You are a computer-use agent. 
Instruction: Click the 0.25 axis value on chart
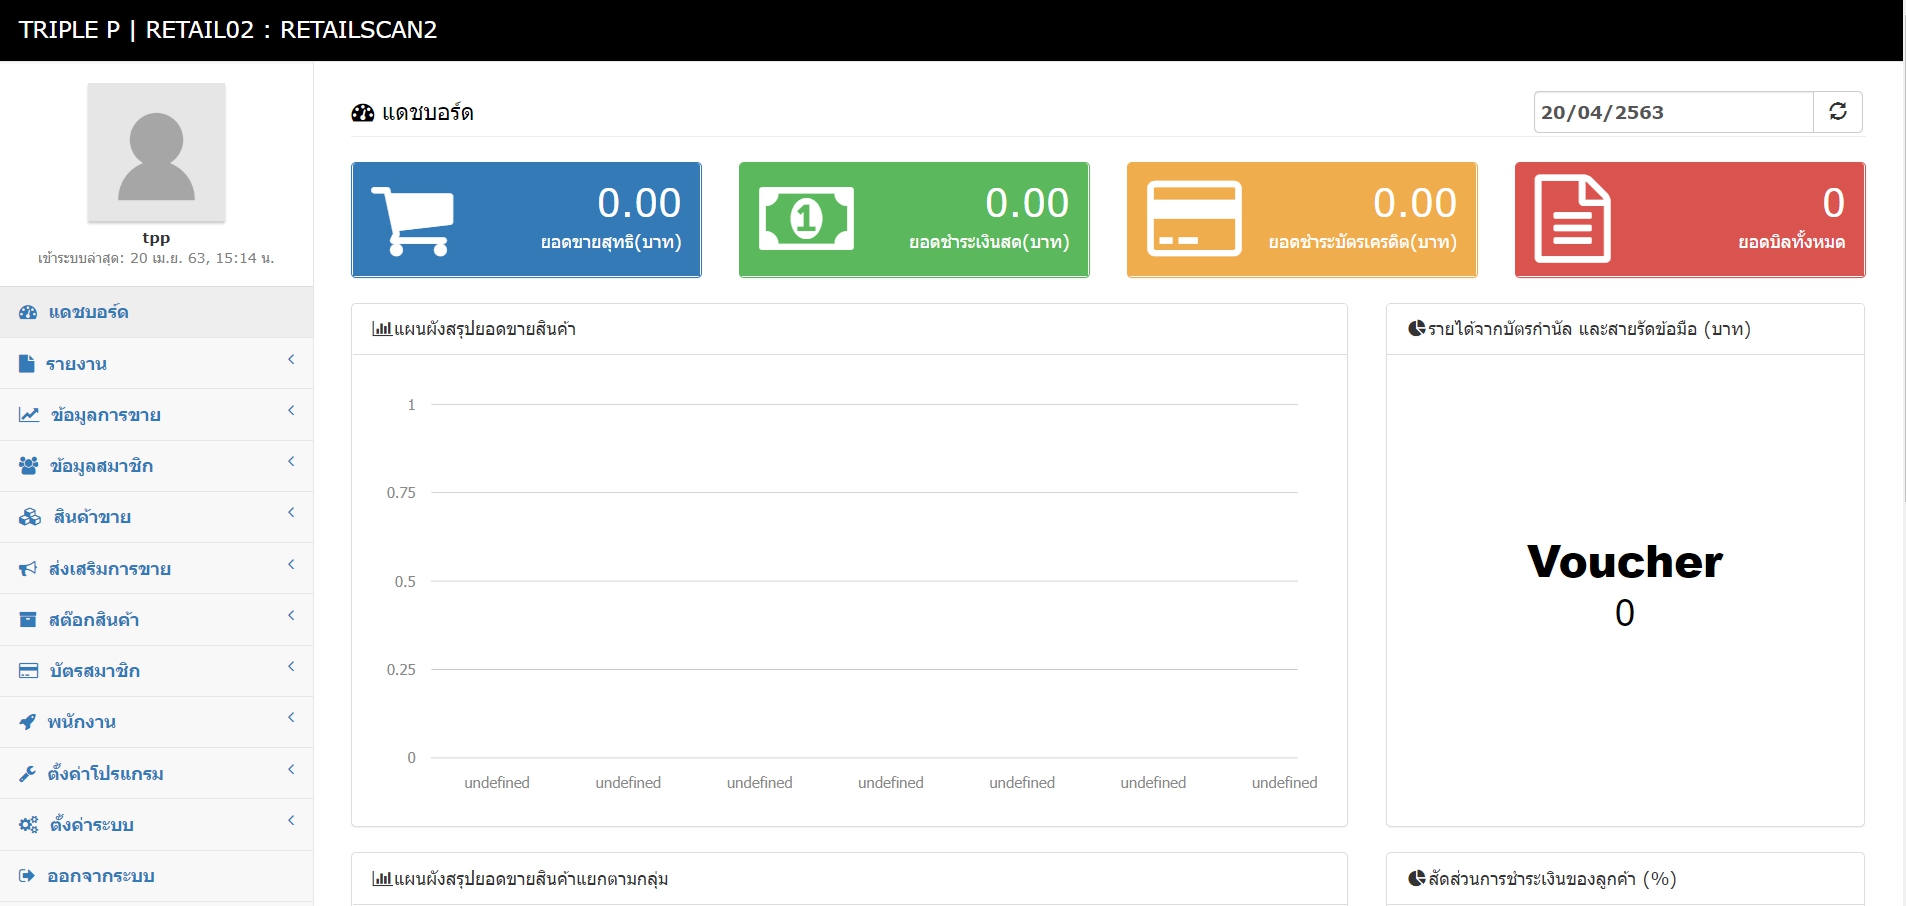click(401, 669)
